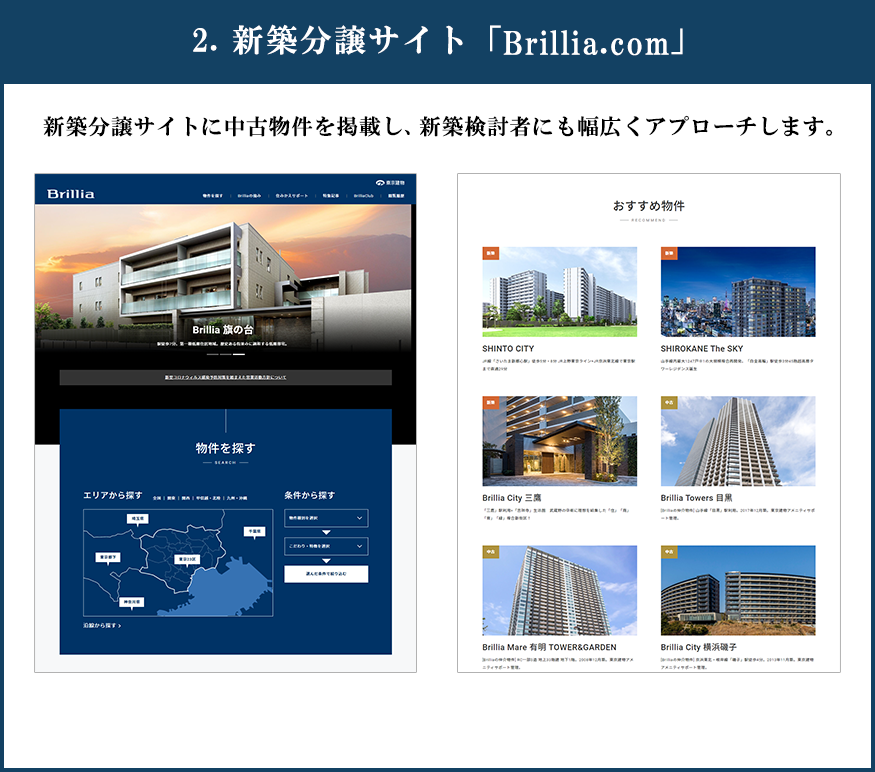Click the 埼玉県 label on the map
The image size is (875, 772).
click(137, 519)
